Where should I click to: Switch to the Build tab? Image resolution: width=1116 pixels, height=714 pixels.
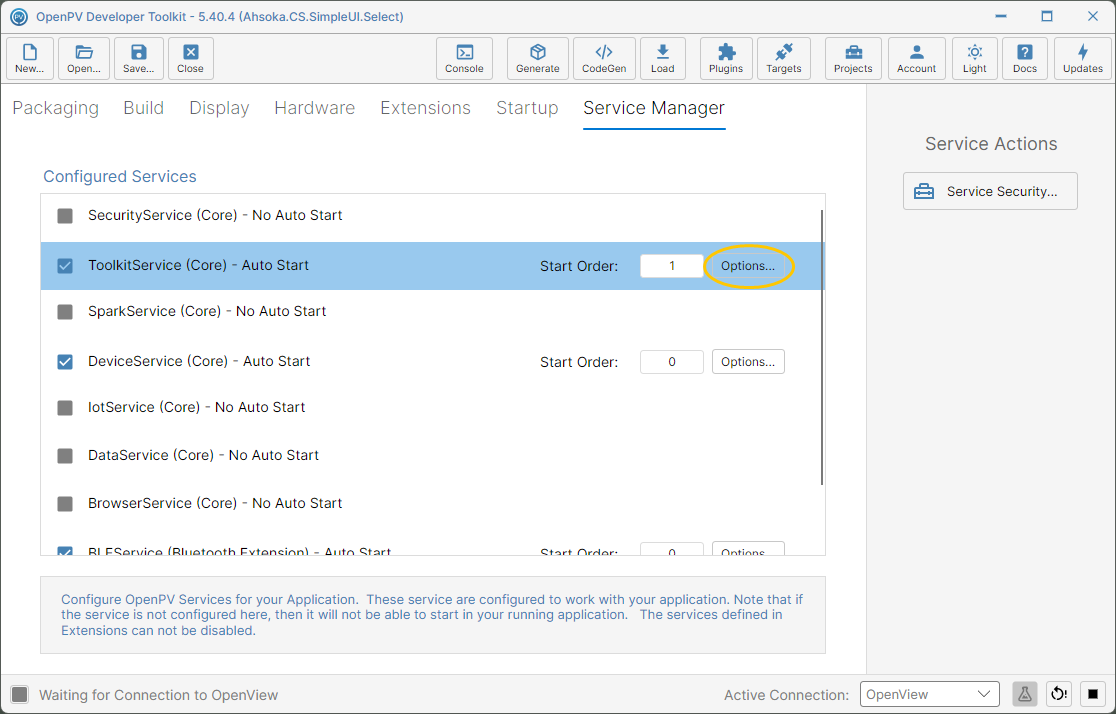pyautogui.click(x=144, y=107)
